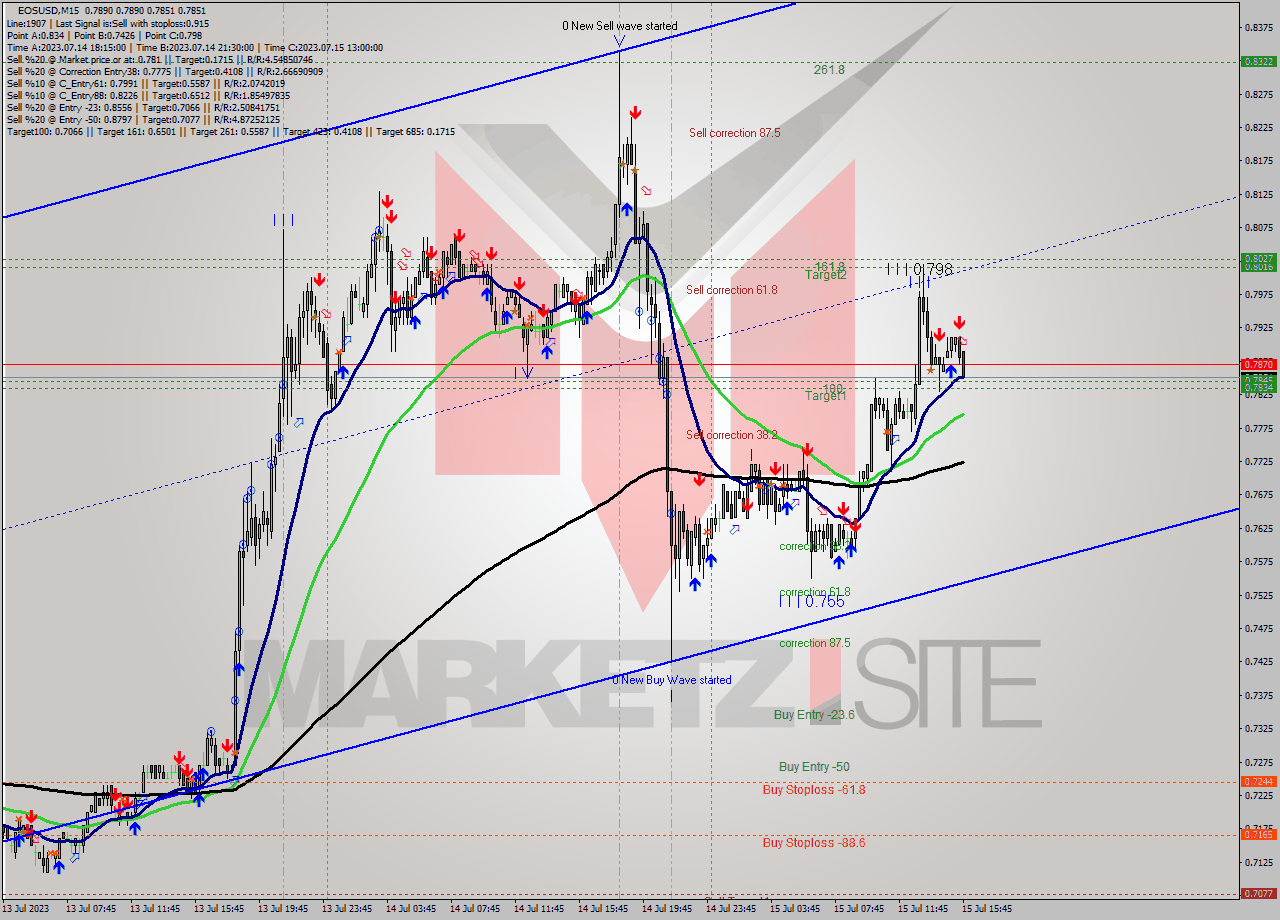
Task: Click the red 0.7870 current price tag
Action: tap(1257, 365)
